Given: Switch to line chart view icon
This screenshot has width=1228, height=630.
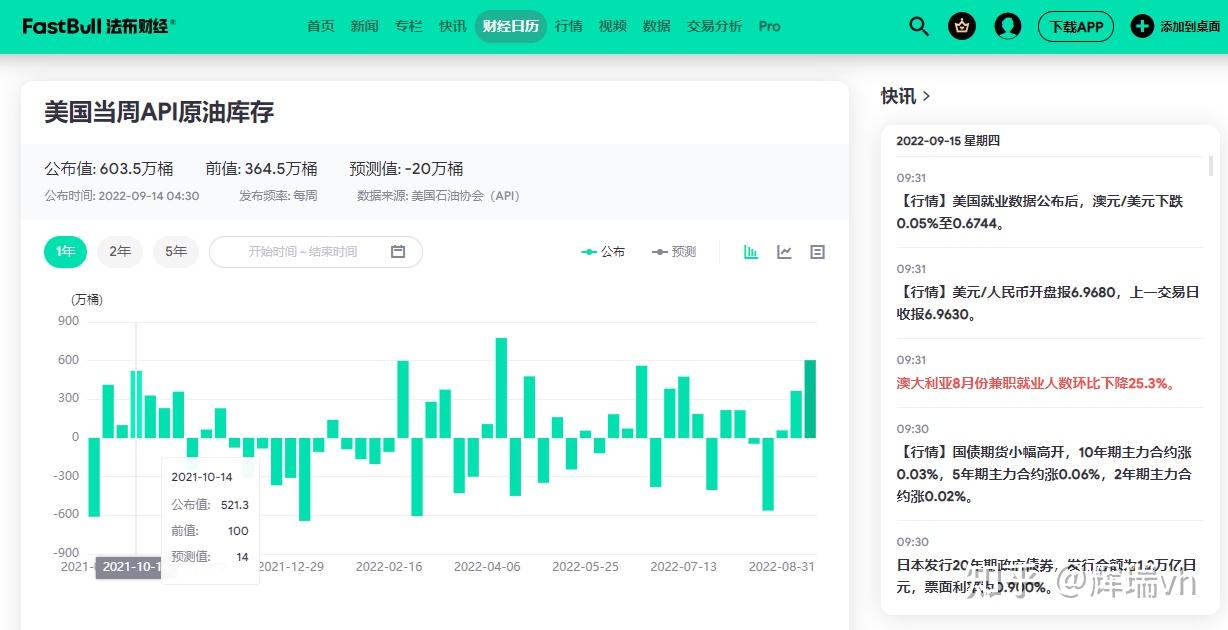Looking at the screenshot, I should pos(784,252).
